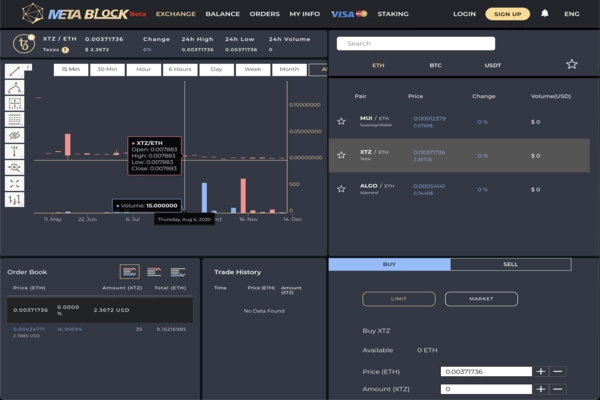Open My Info page
Viewport: 600px width, 400px height.
(305, 14)
